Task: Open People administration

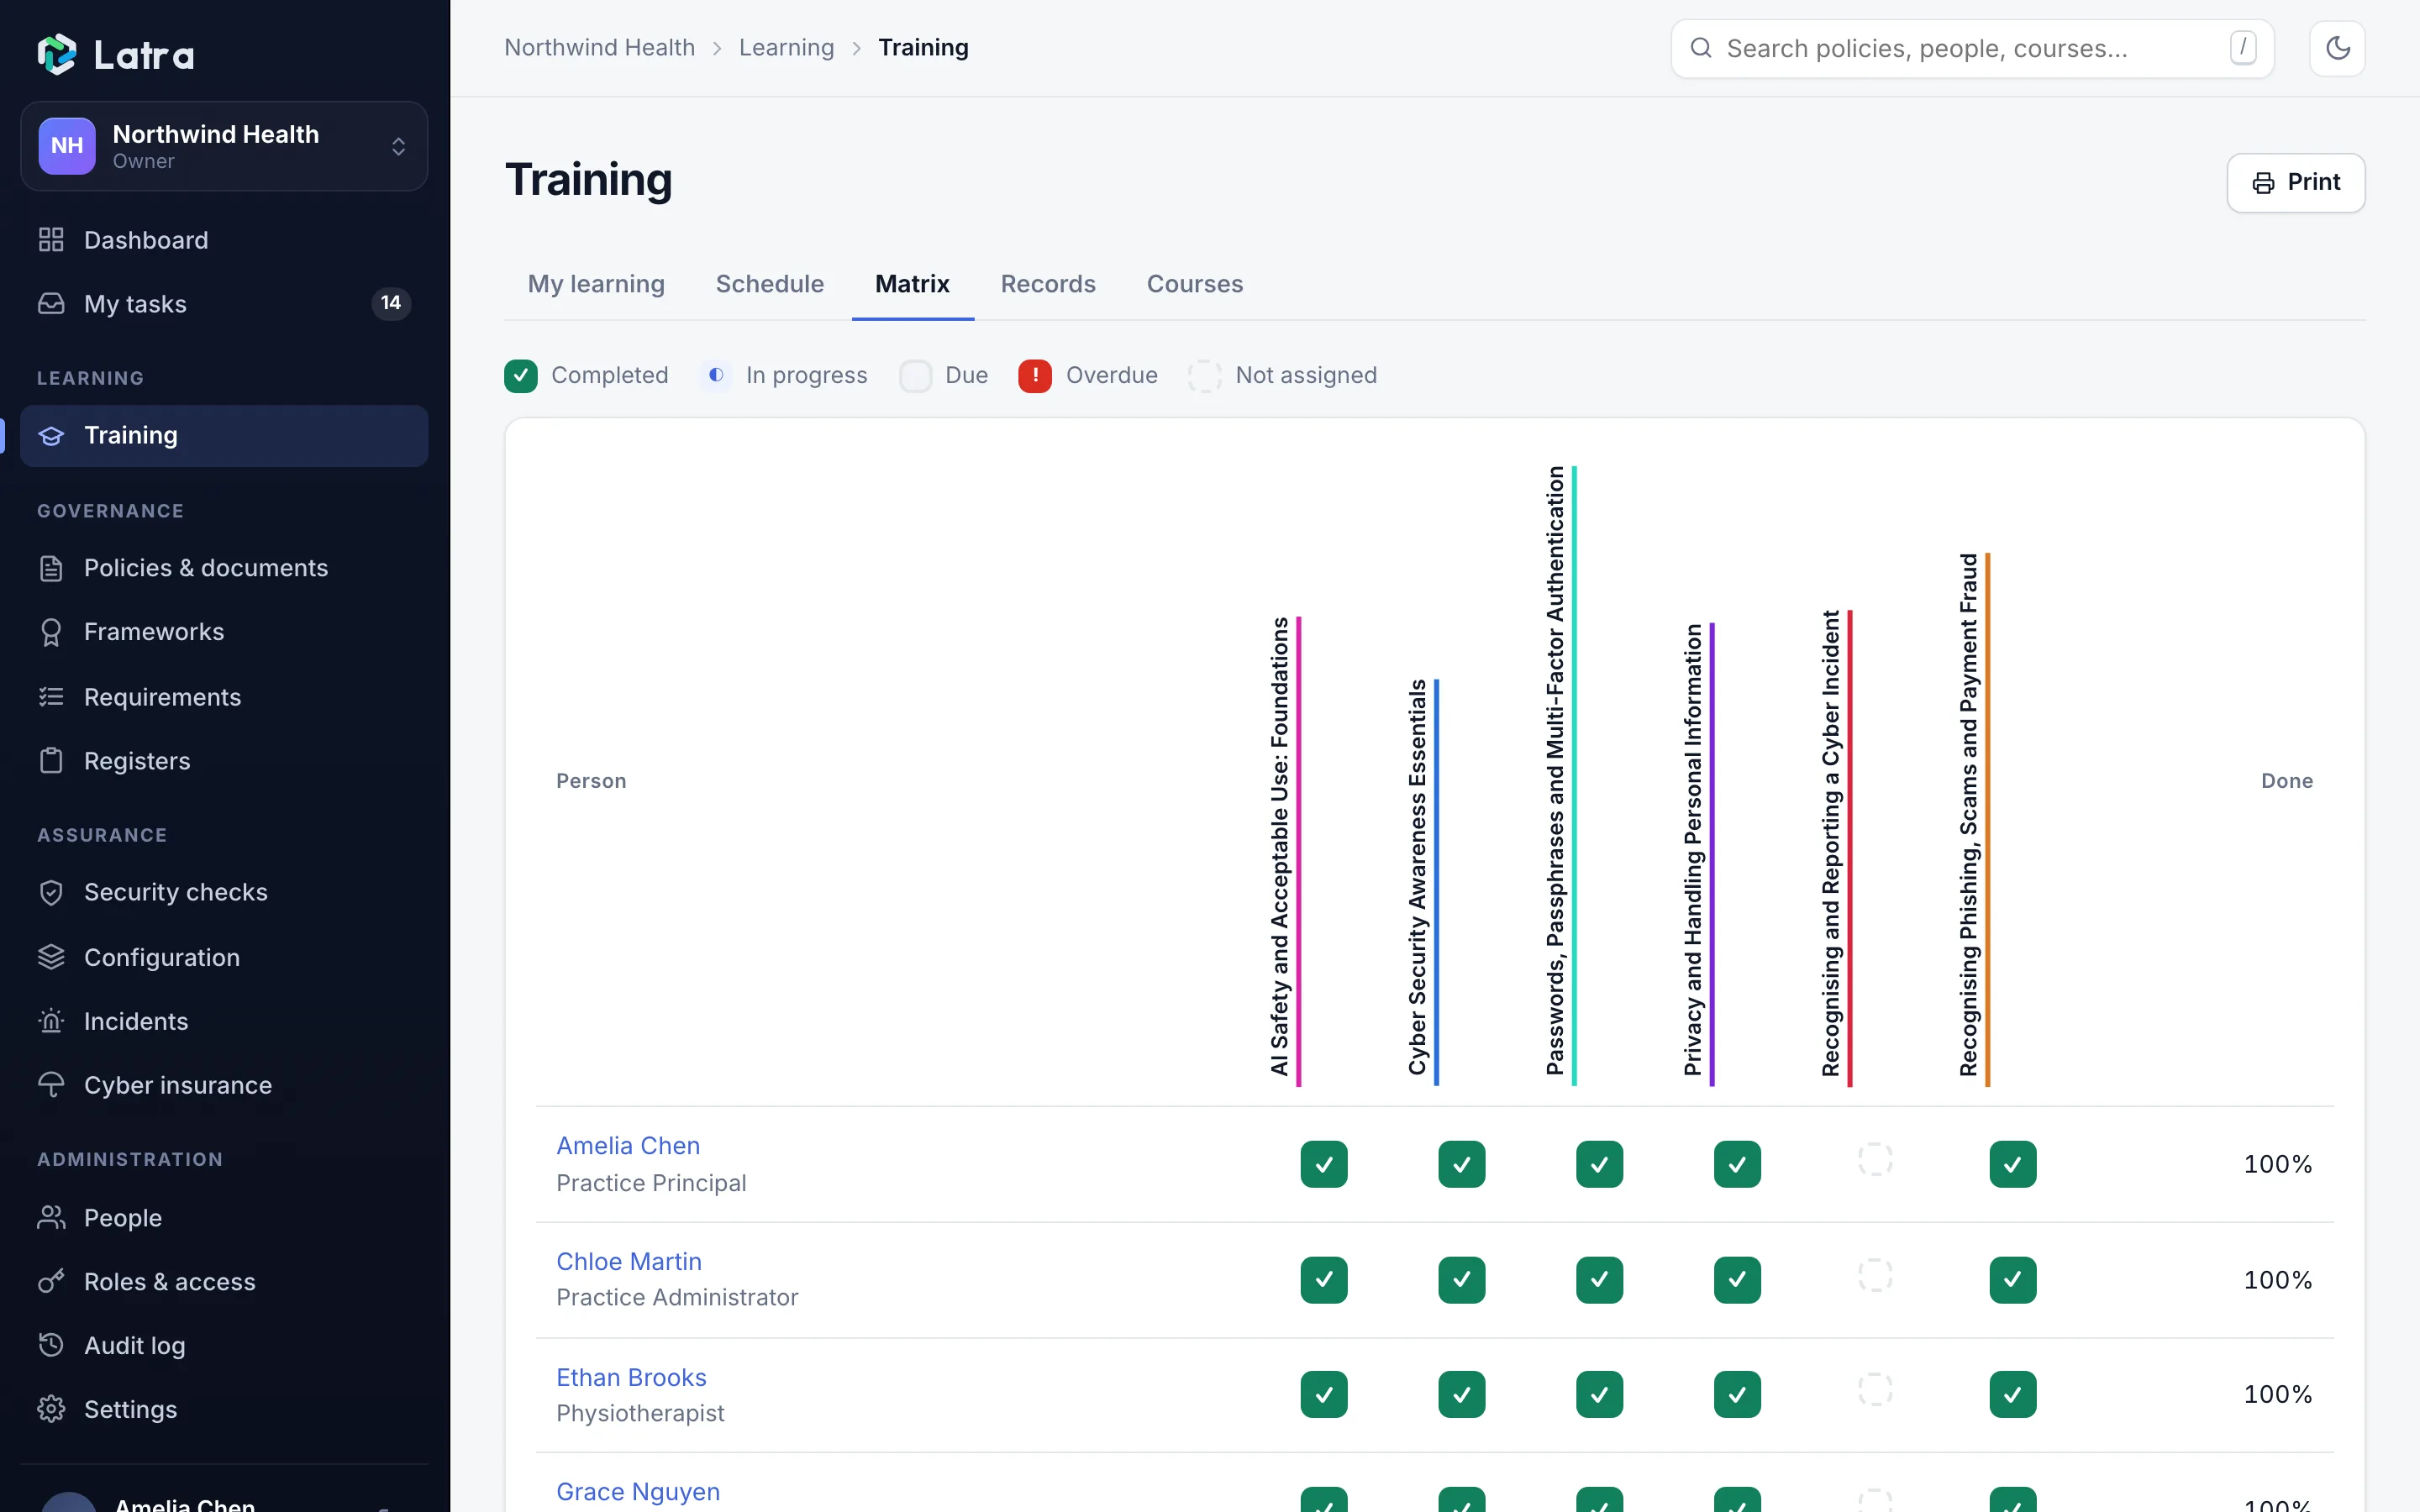Action: pos(224,1218)
